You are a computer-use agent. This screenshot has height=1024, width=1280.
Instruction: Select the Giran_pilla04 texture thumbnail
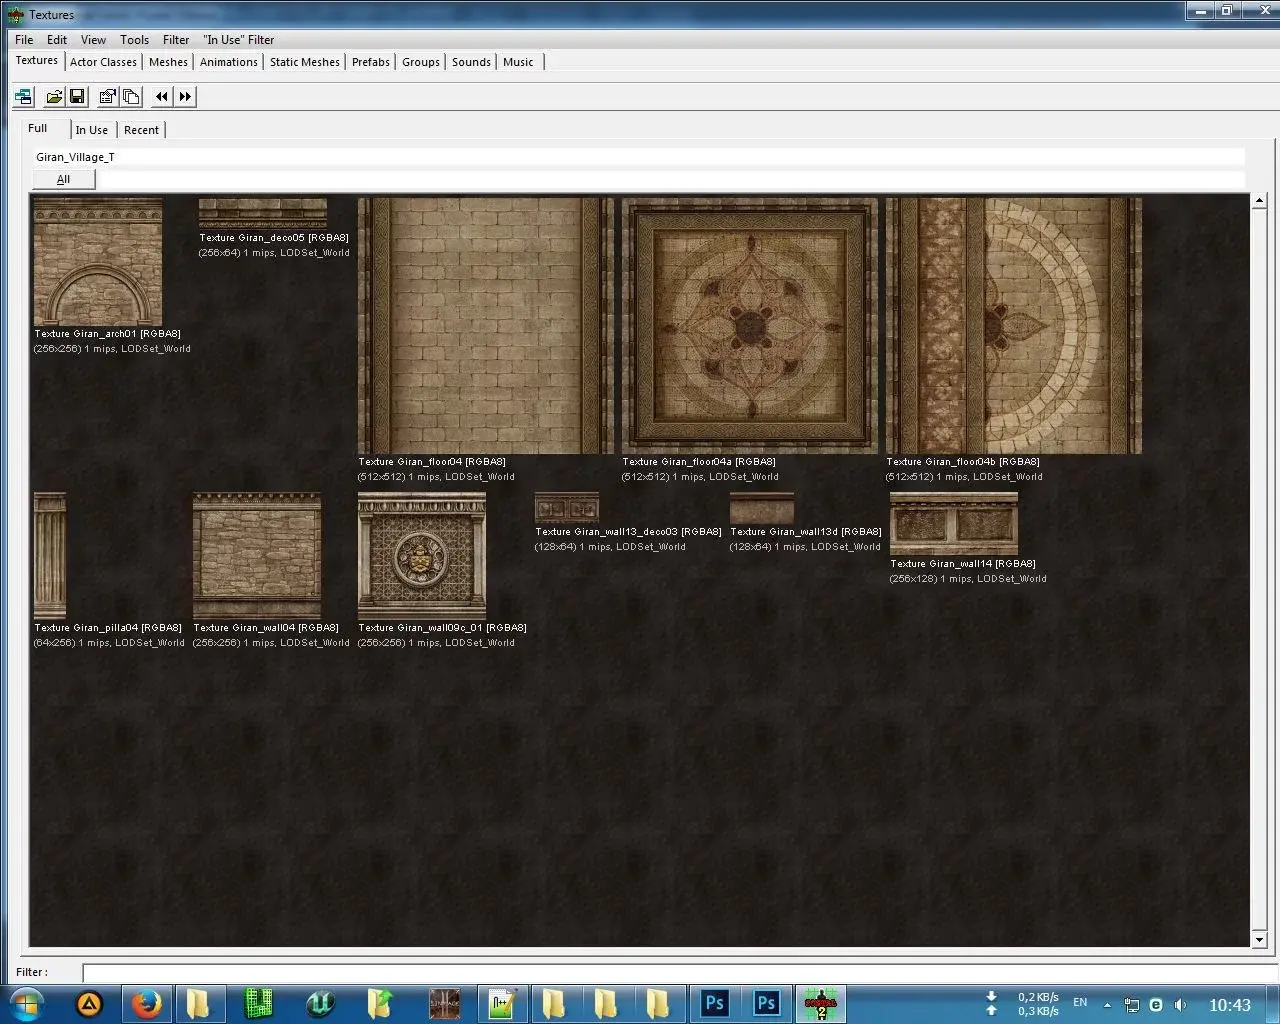[50, 556]
